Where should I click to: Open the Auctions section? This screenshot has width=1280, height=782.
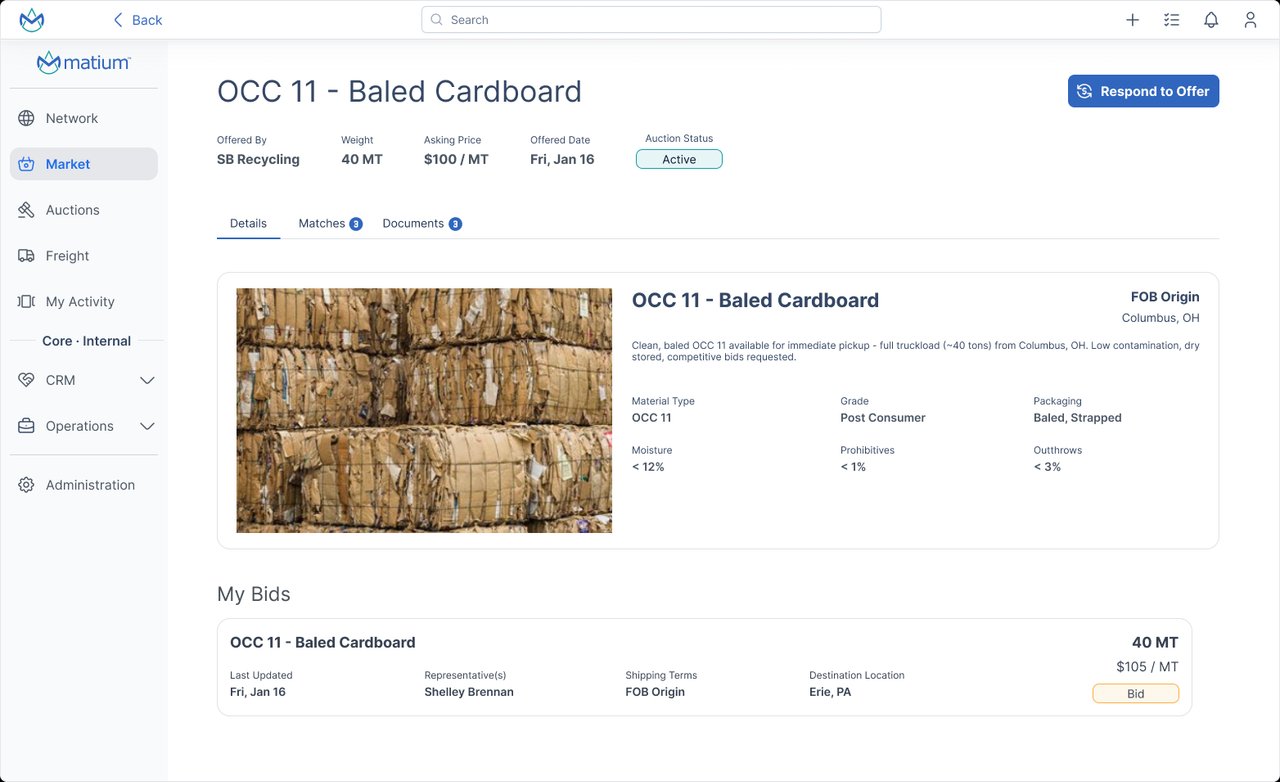pyautogui.click(x=71, y=210)
